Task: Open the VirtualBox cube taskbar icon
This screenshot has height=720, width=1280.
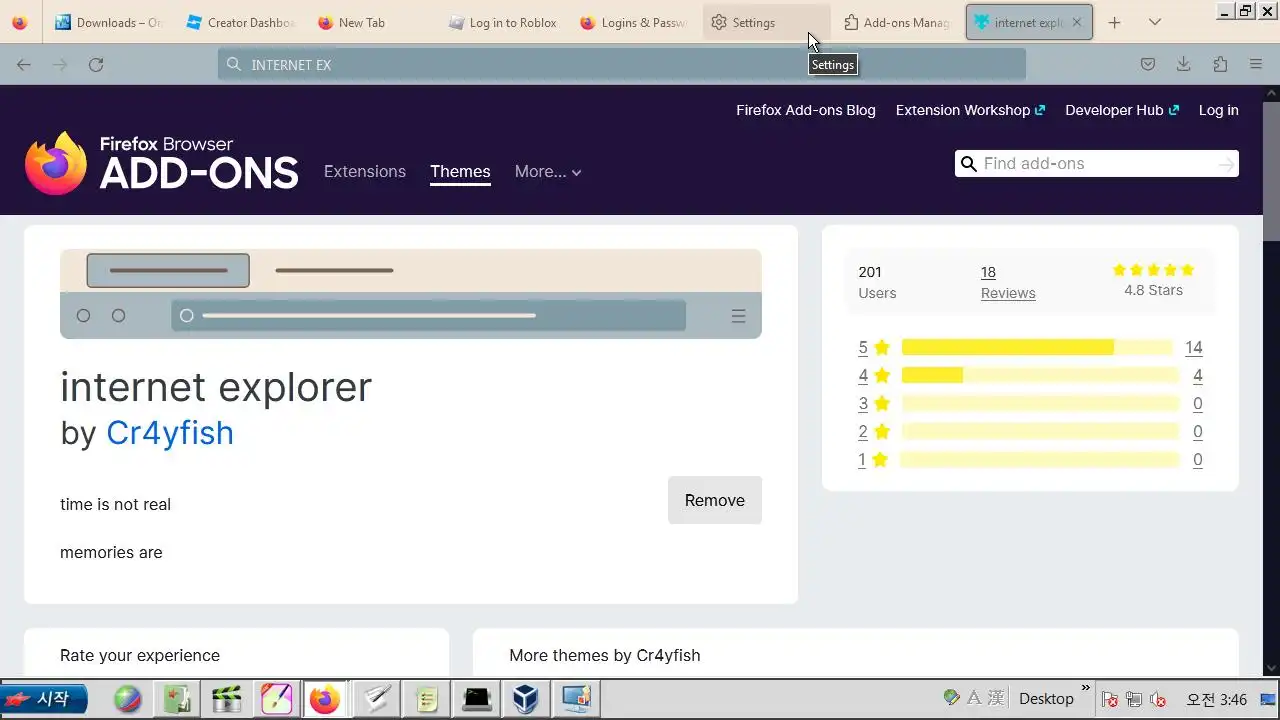Action: tap(526, 699)
